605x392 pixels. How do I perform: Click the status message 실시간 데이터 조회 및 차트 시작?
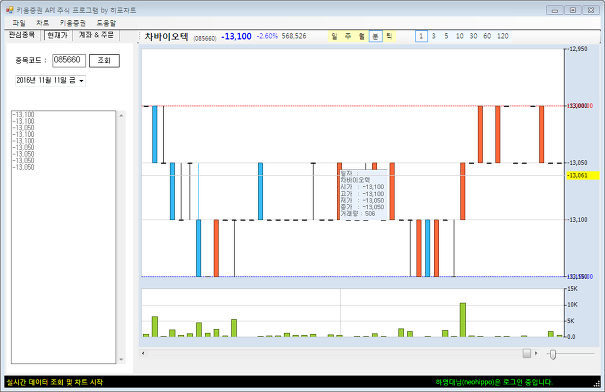pos(54,382)
